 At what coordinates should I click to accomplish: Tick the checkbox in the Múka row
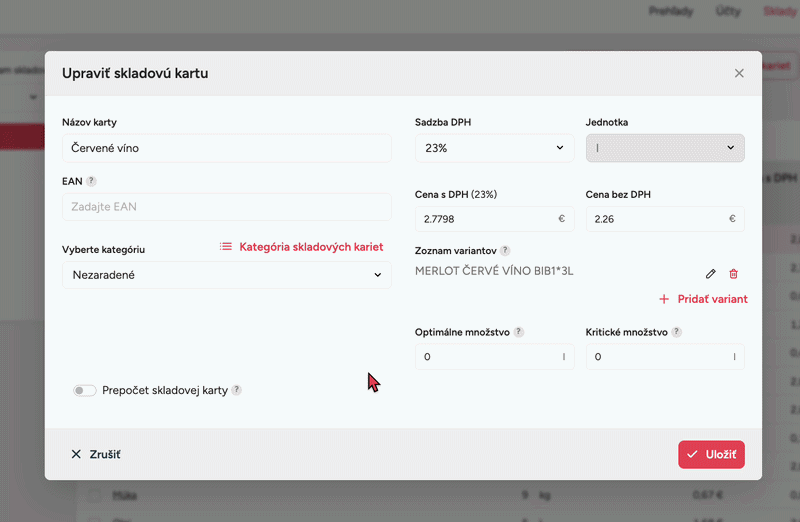[x=94, y=495]
